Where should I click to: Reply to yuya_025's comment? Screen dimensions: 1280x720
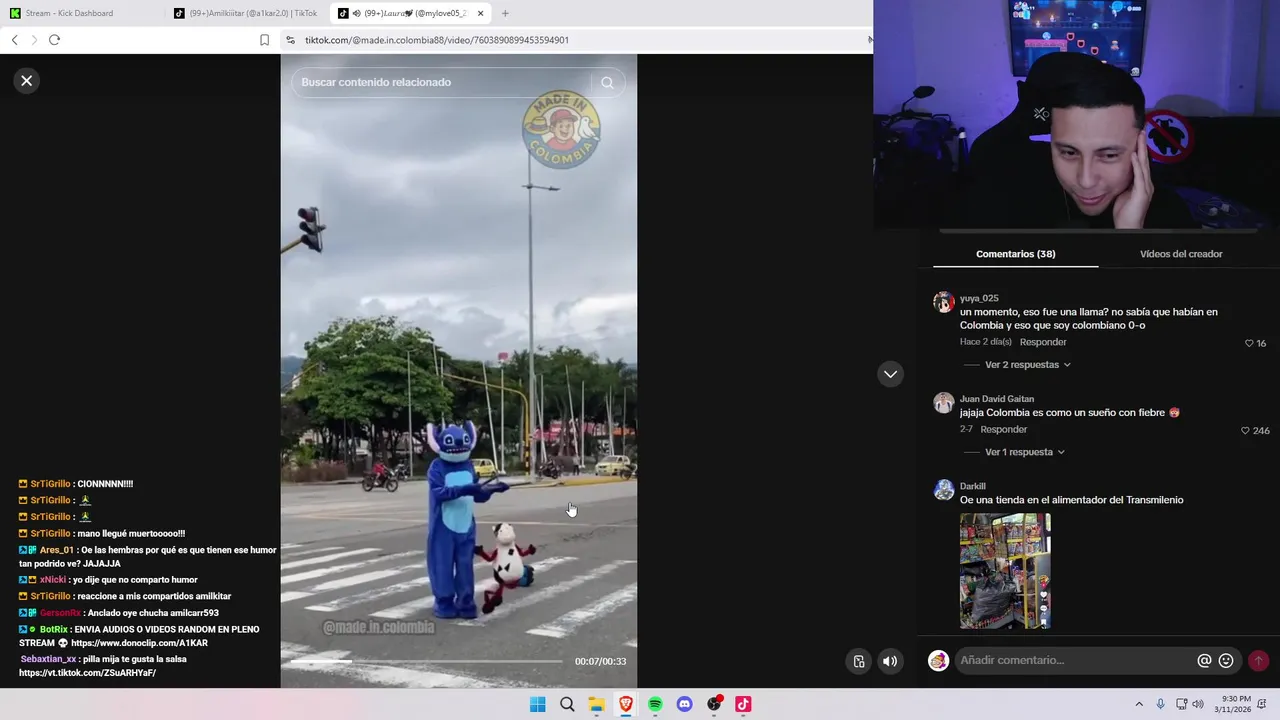click(1043, 342)
